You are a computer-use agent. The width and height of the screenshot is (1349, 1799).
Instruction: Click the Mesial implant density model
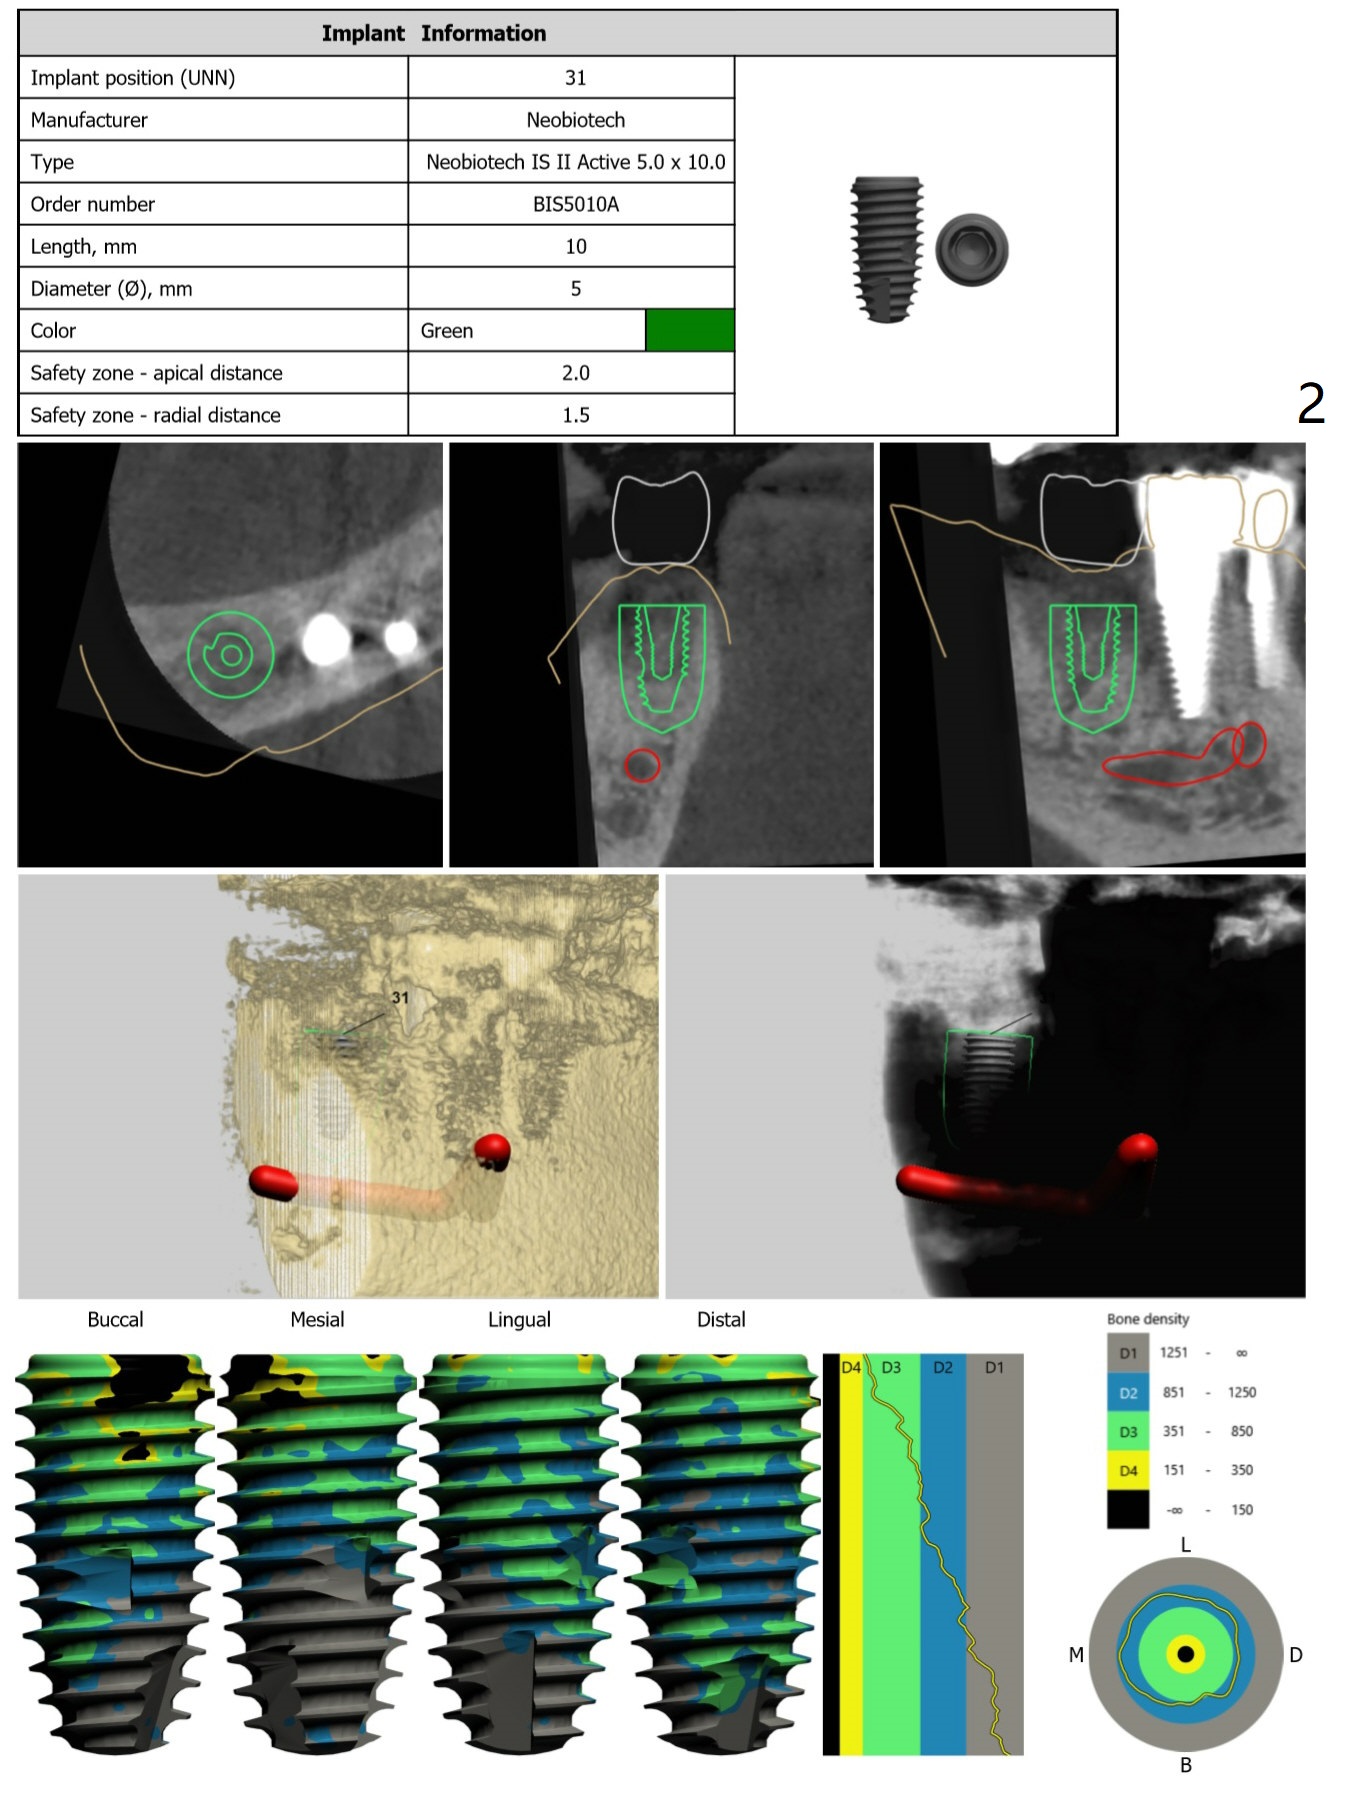317,1553
